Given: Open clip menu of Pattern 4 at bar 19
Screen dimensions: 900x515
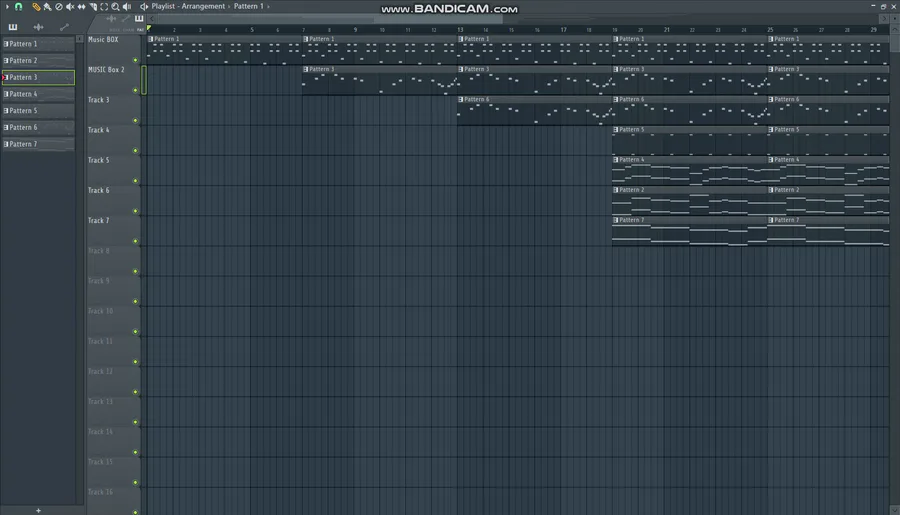Looking at the screenshot, I should 616,160.
